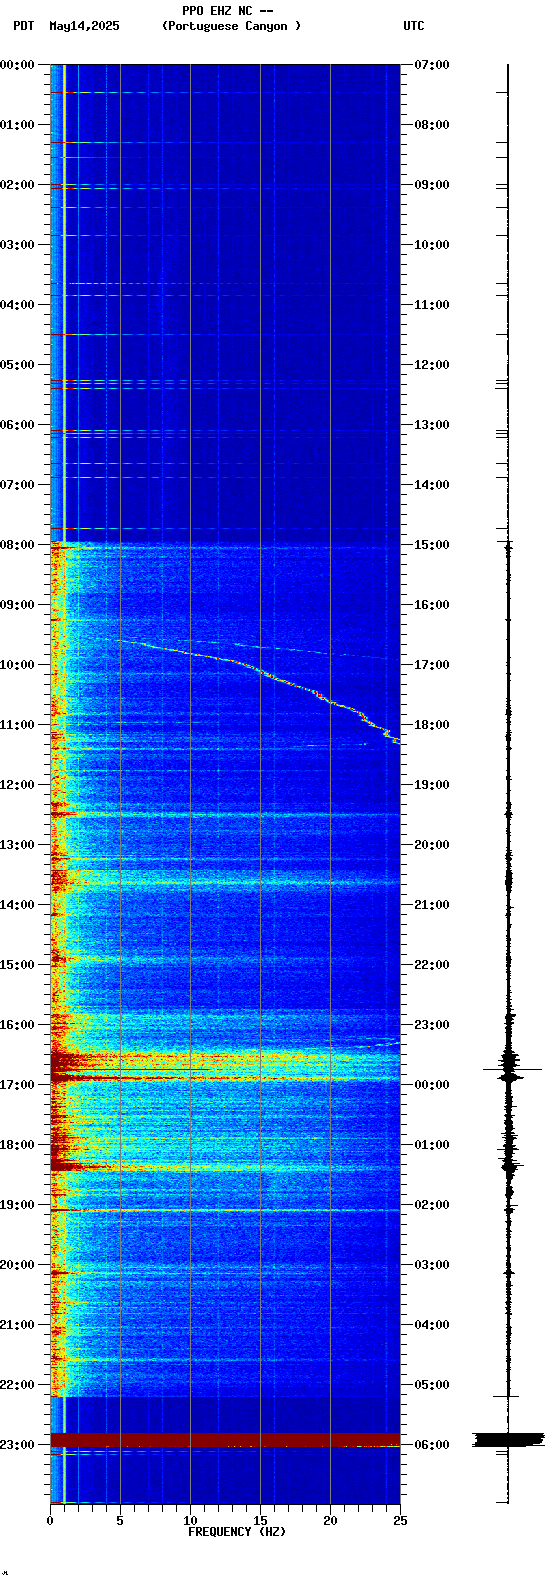Click the 20:00 UTC time tick label
The width and height of the screenshot is (552, 1584).
click(431, 845)
